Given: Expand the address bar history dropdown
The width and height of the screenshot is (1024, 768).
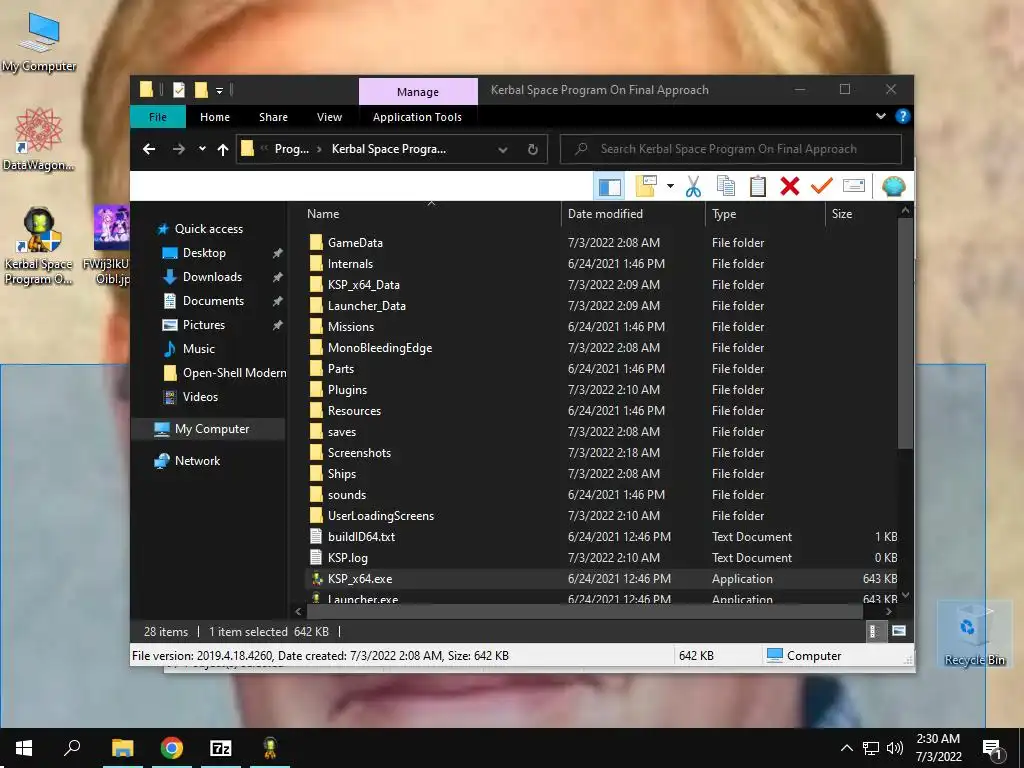Looking at the screenshot, I should point(503,150).
